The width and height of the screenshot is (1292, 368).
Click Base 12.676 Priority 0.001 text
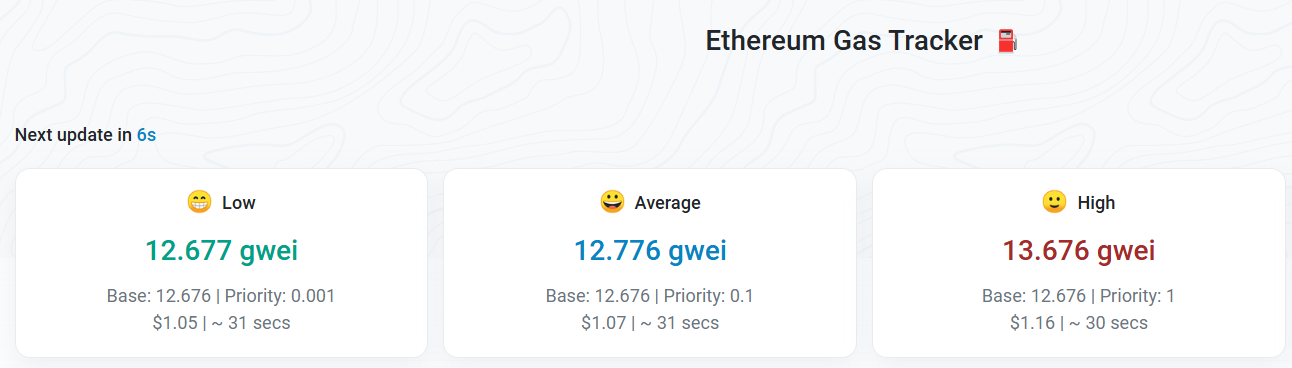pyautogui.click(x=221, y=296)
